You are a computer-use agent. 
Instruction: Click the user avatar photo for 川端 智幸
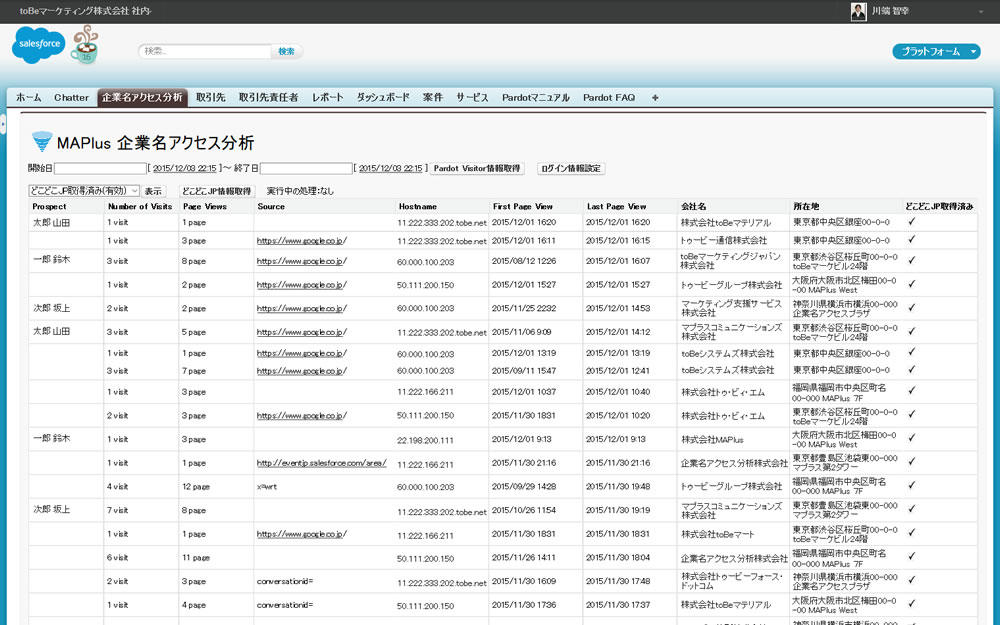pyautogui.click(x=858, y=11)
